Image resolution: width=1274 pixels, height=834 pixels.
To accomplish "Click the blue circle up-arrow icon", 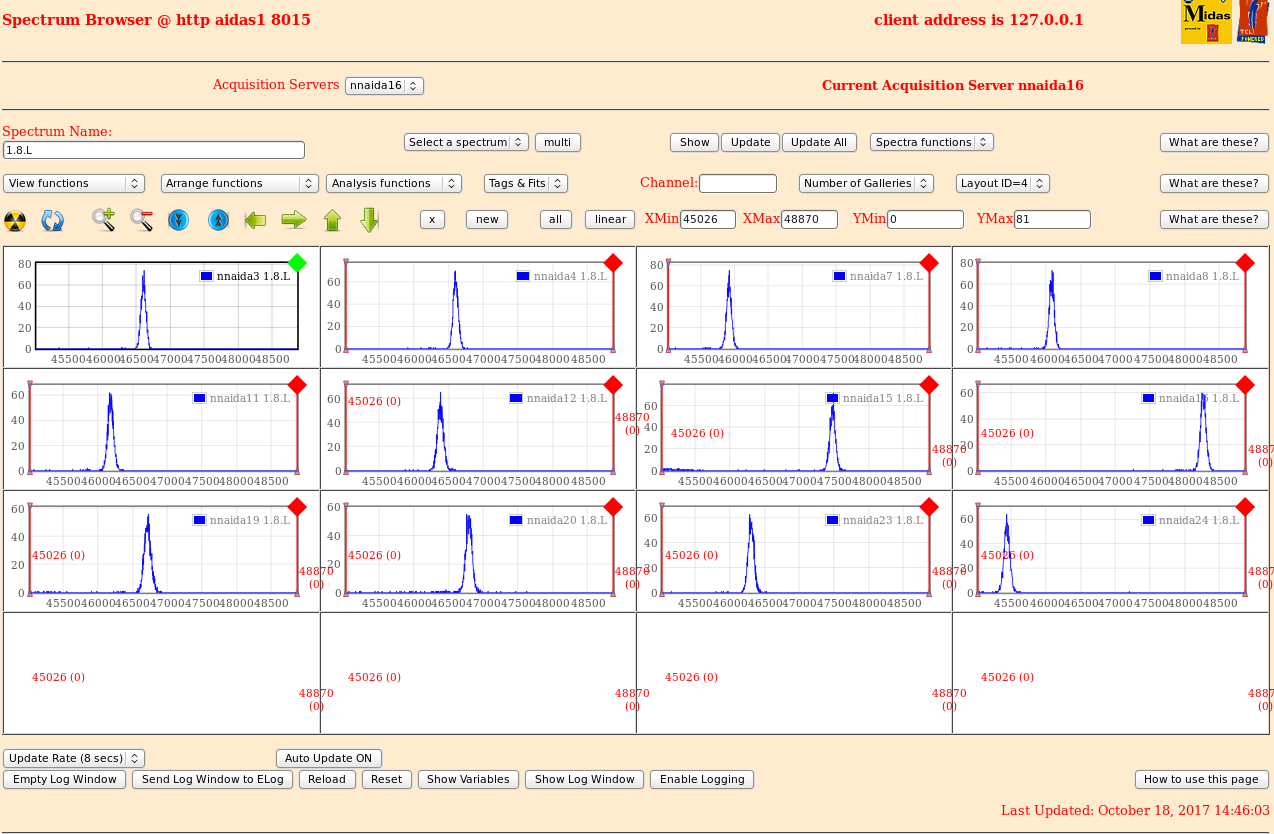I will pyautogui.click(x=218, y=220).
